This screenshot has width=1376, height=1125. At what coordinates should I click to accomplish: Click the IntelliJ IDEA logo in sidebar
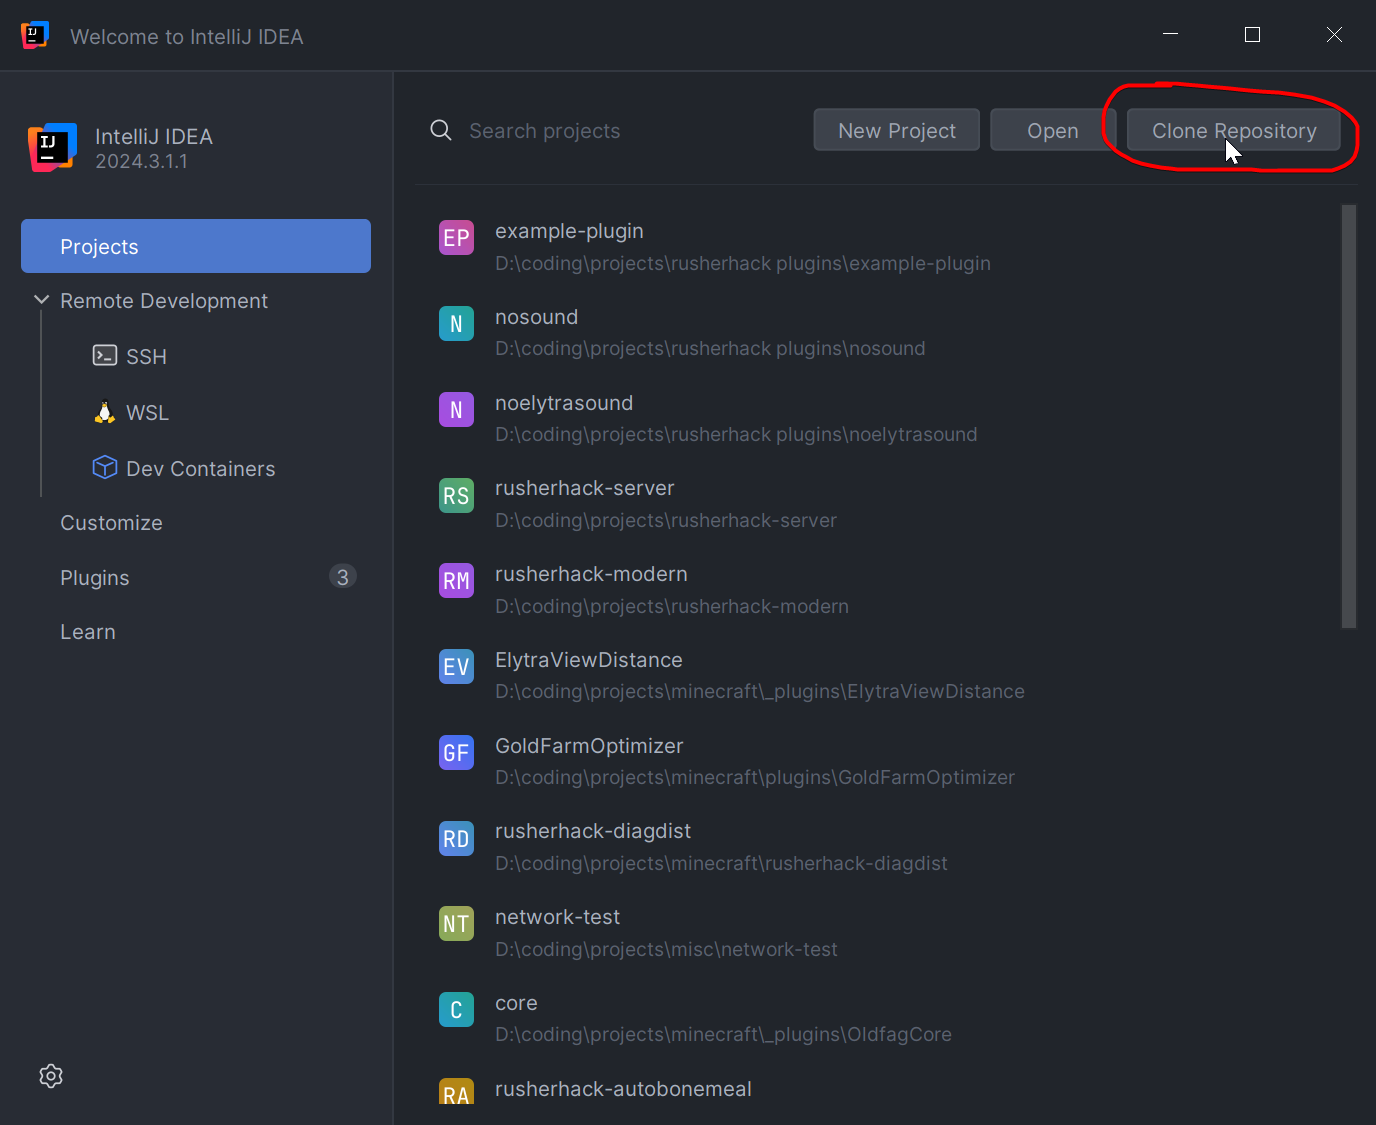[x=52, y=147]
